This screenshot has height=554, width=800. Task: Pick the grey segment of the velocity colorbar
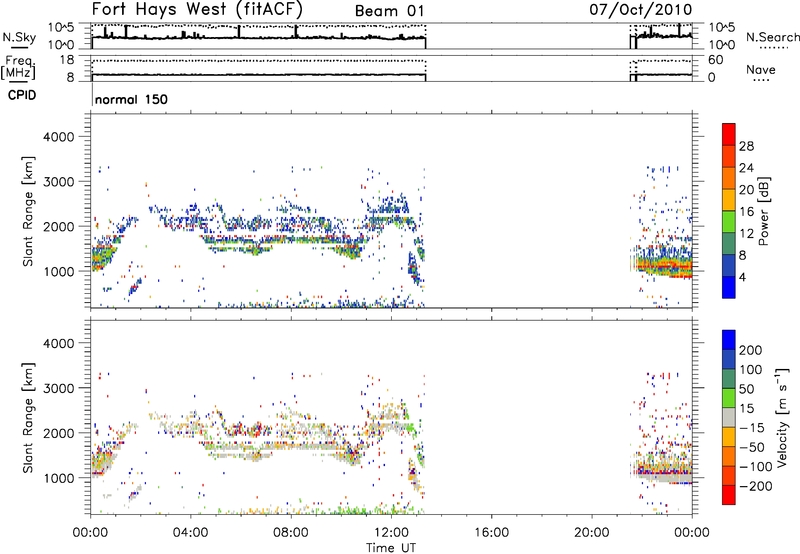pos(729,417)
